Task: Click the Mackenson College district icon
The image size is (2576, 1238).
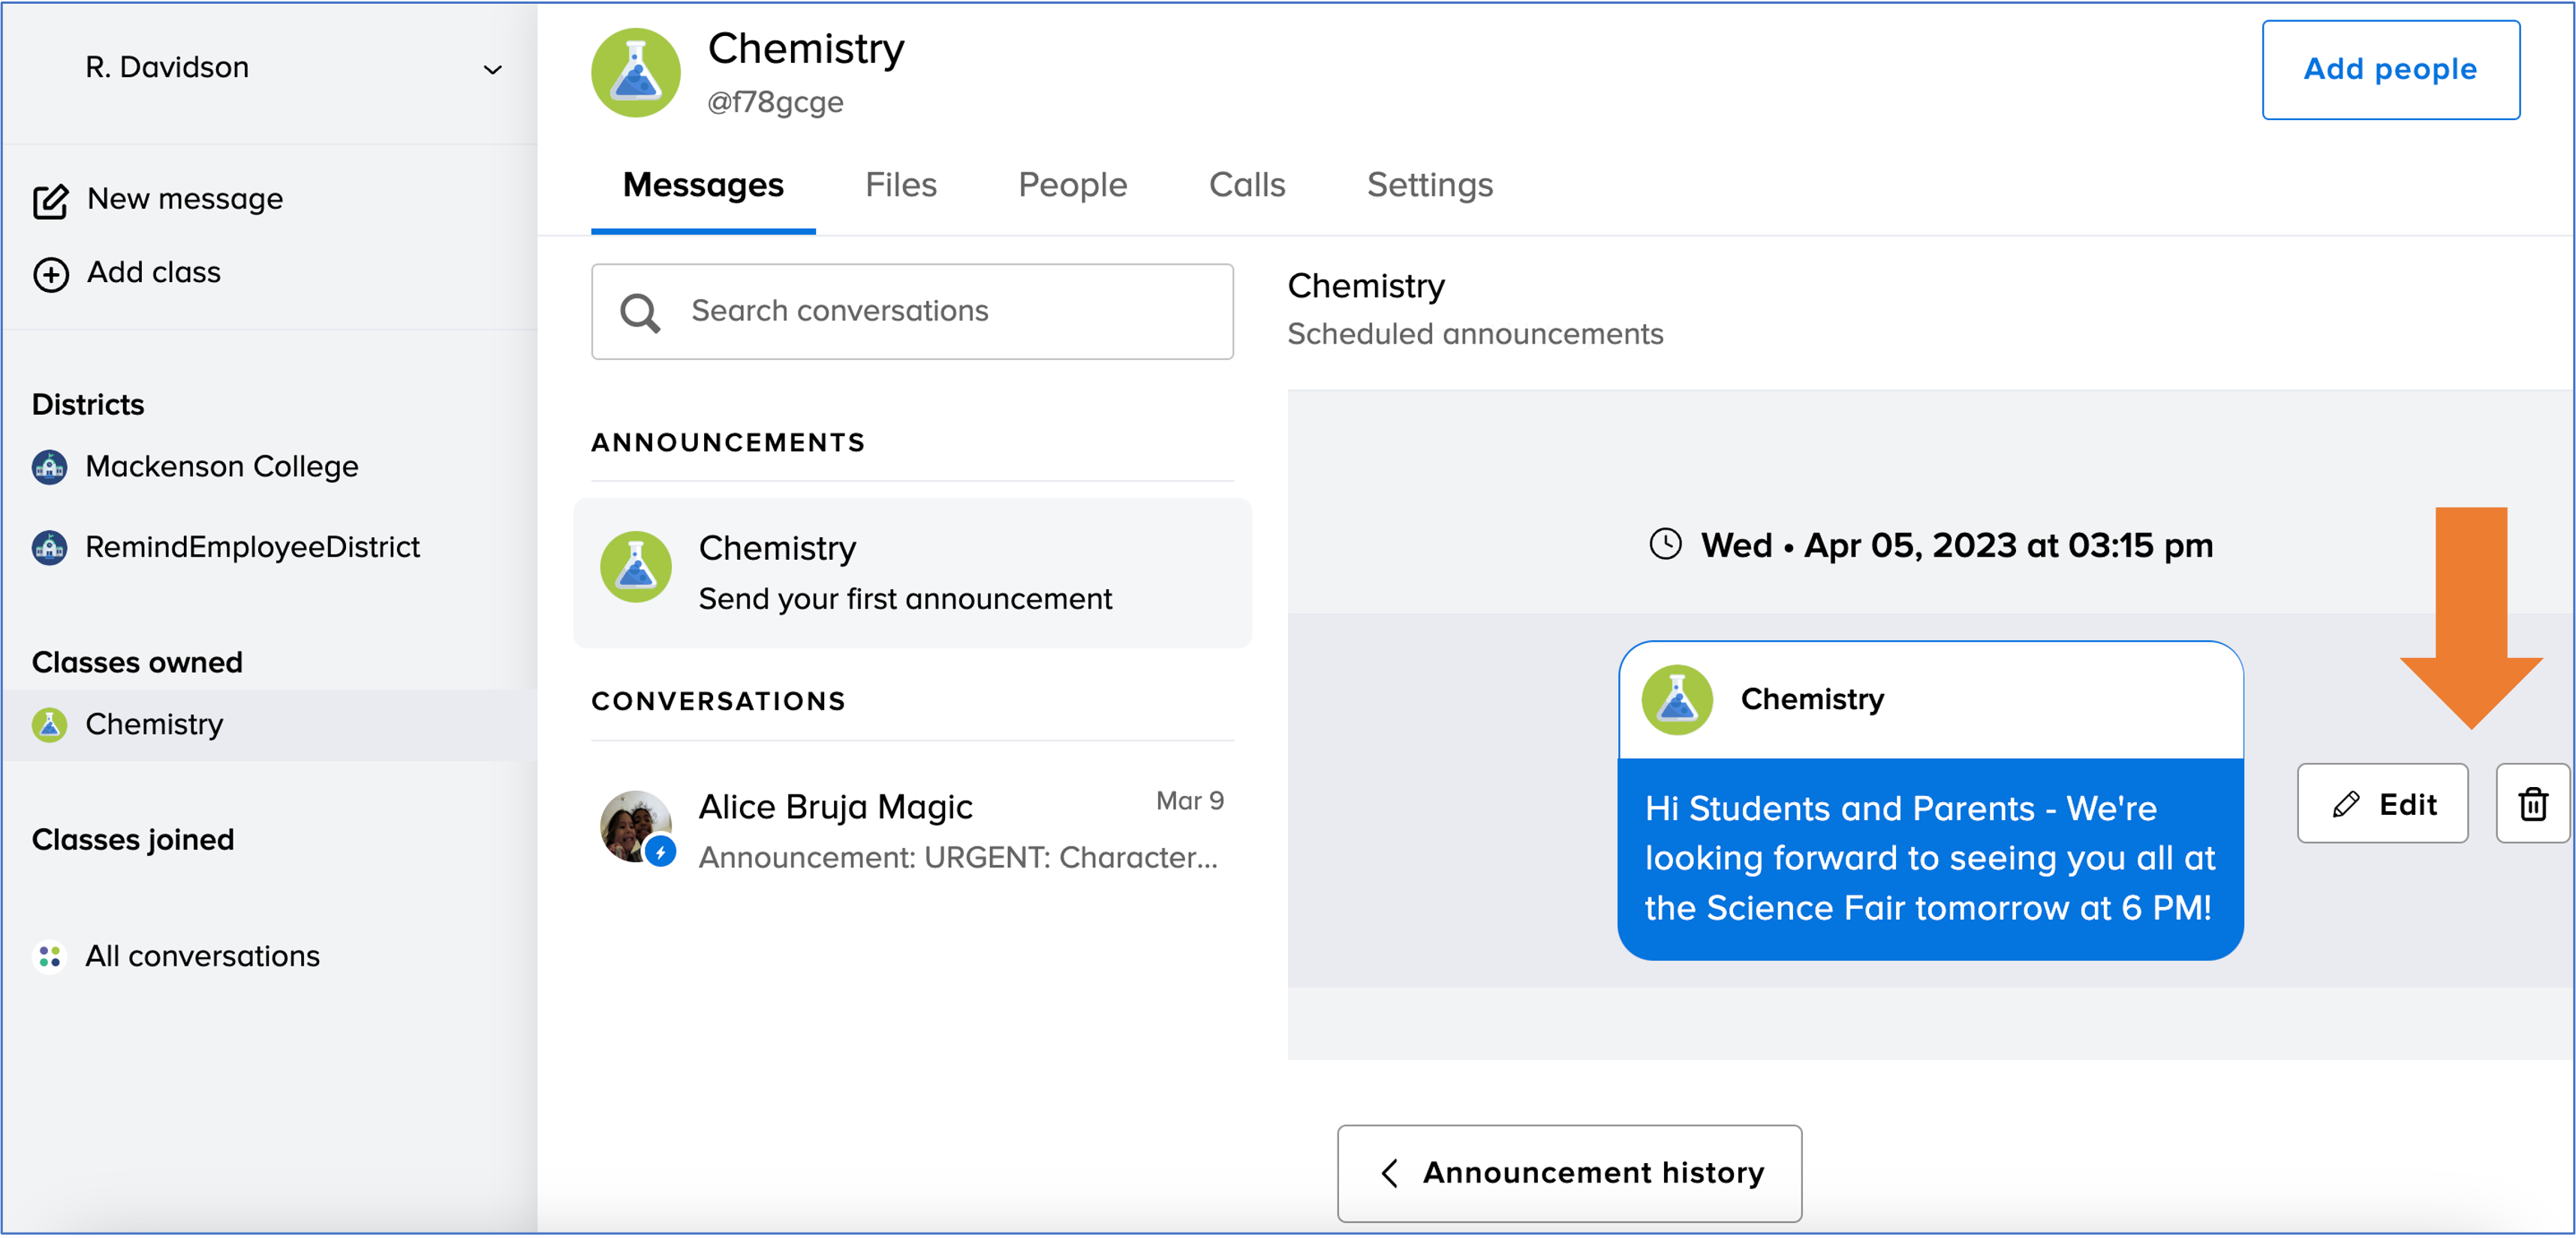Action: click(x=49, y=466)
